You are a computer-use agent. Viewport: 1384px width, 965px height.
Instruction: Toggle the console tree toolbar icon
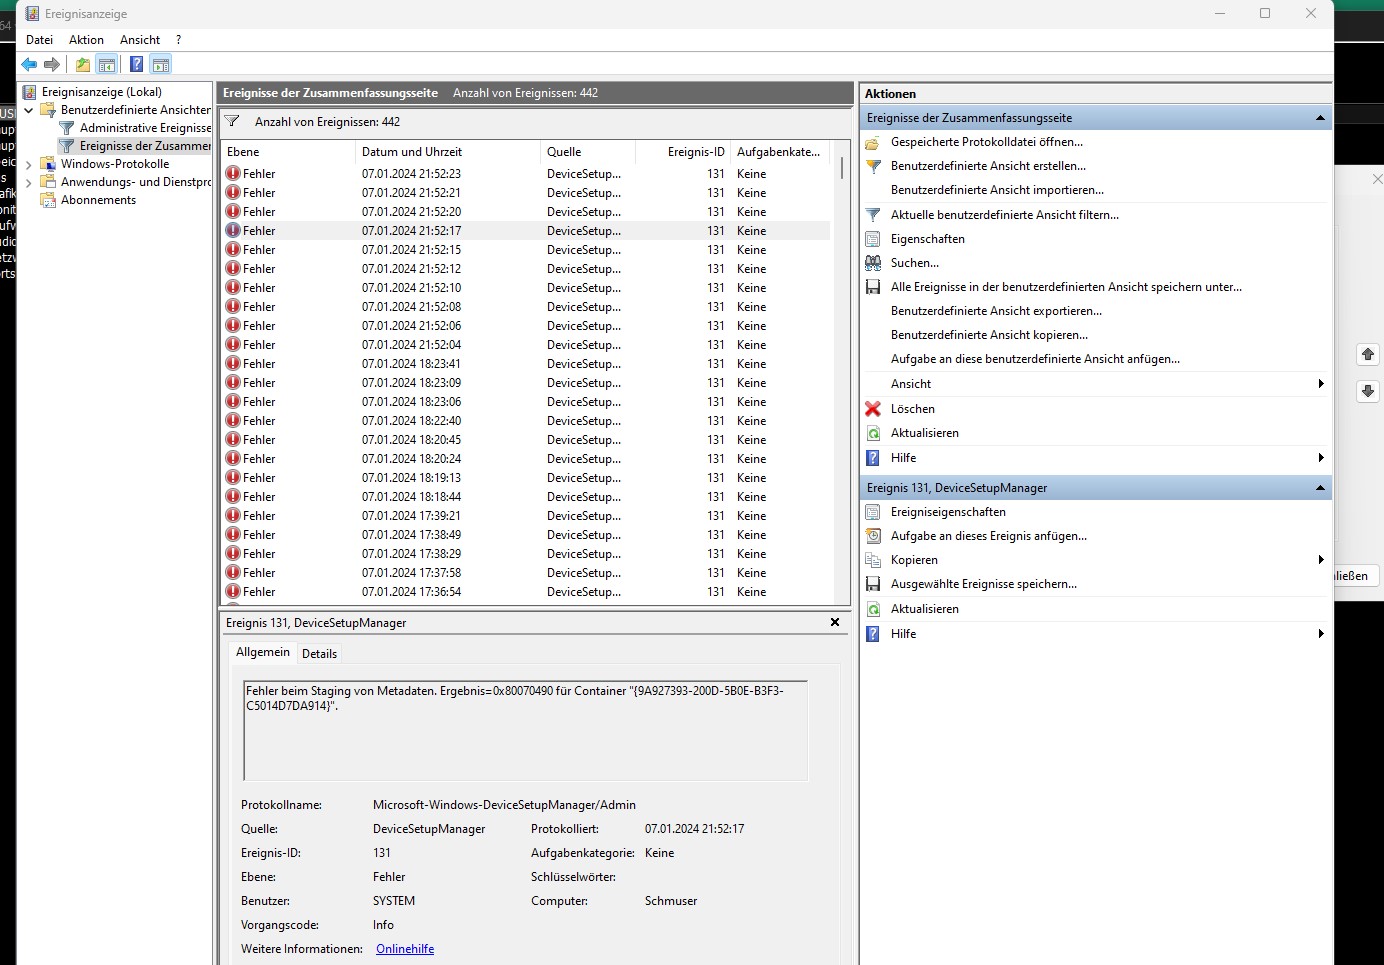107,65
